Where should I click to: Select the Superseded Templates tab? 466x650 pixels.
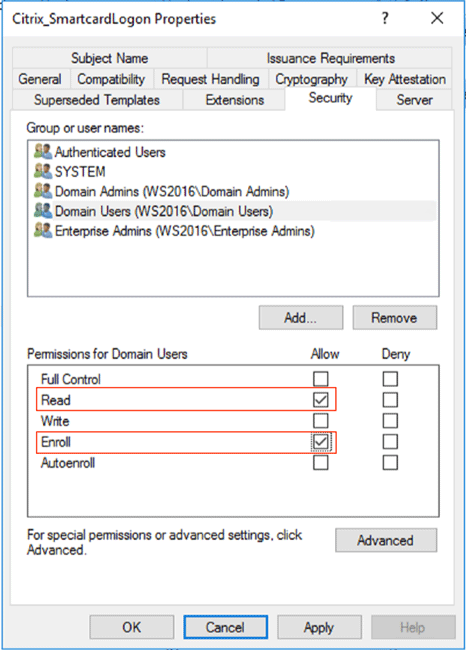point(97,100)
